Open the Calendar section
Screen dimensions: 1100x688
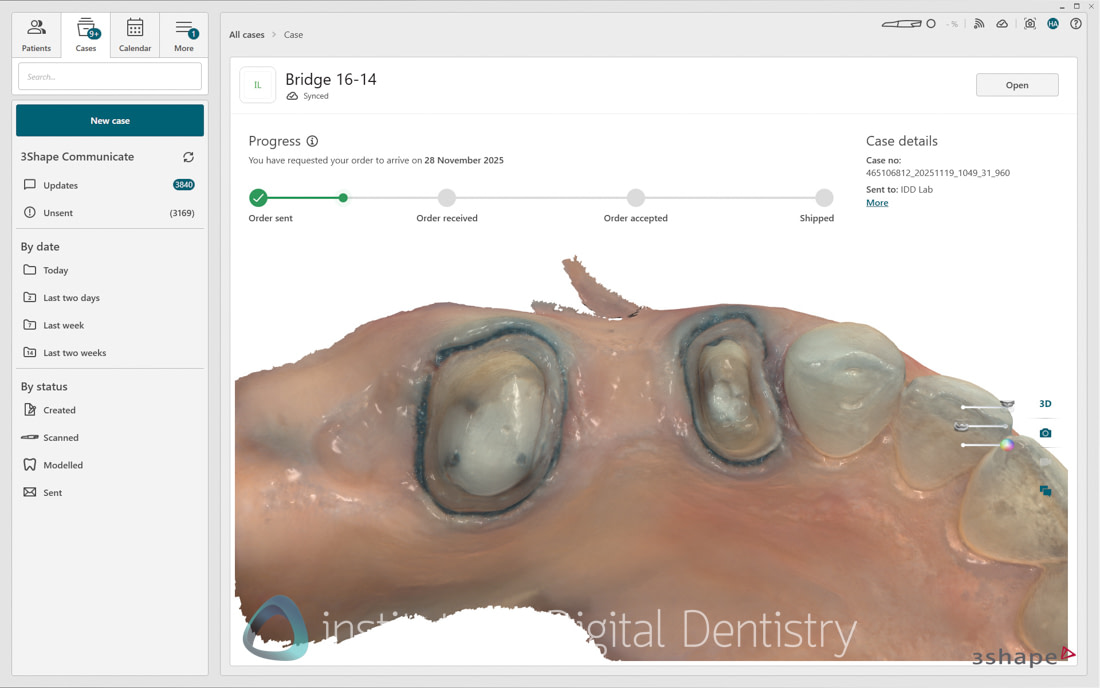(x=135, y=34)
